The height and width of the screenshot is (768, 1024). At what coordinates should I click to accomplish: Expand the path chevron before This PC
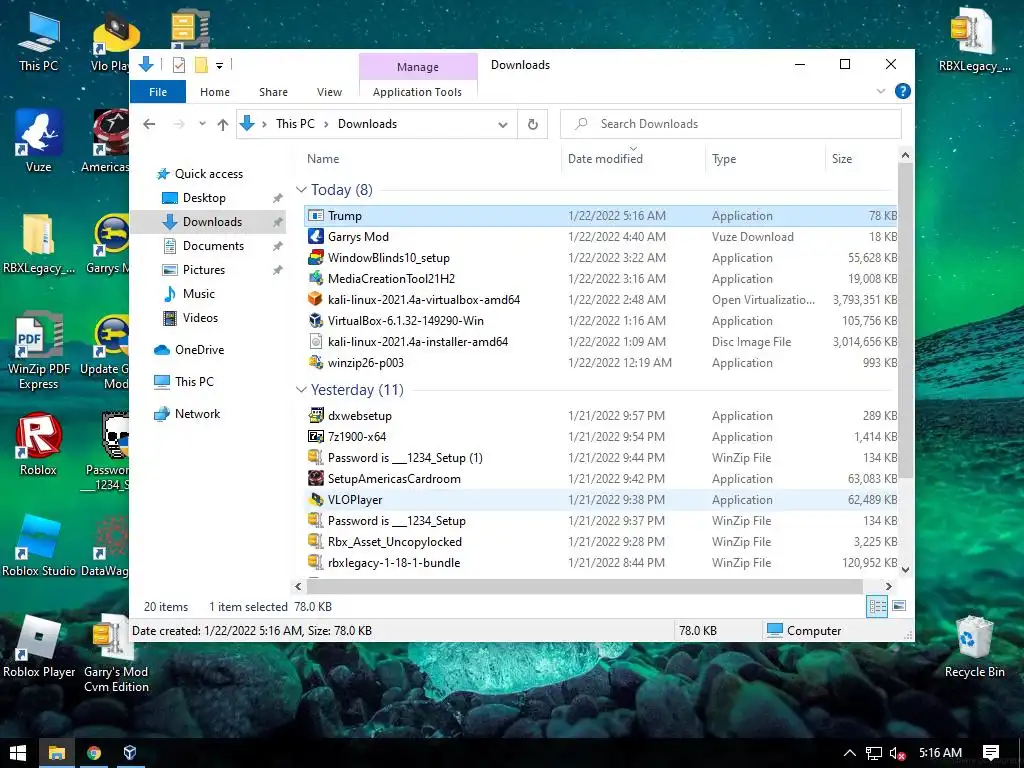(264, 124)
